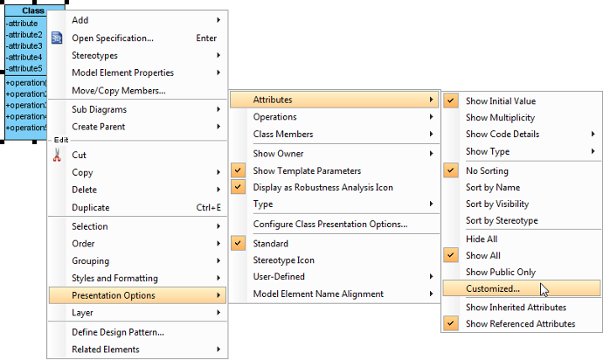
Task: Select -attribute5 in the class shape
Action: click(24, 68)
